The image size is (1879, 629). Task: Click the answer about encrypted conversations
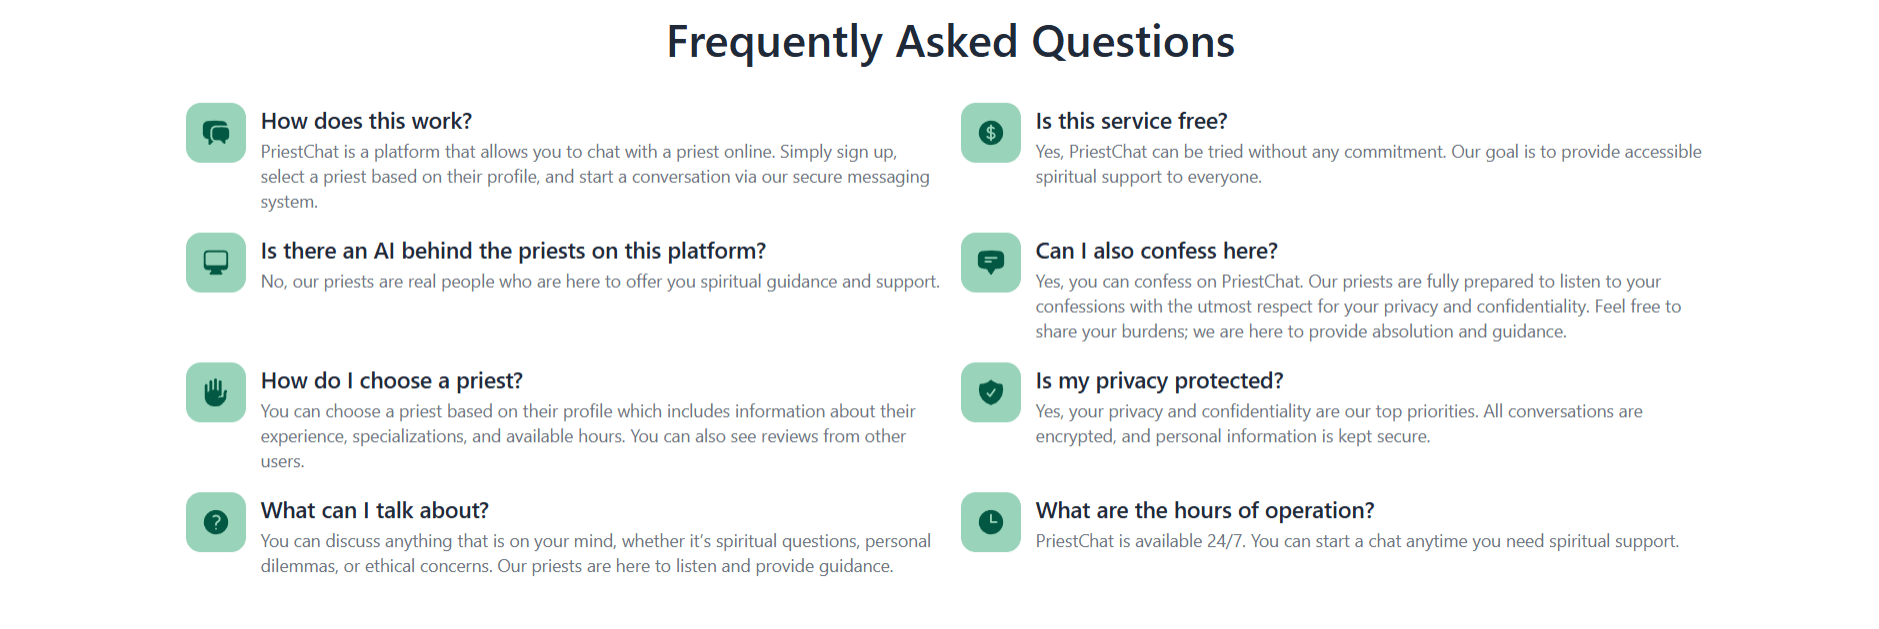pyautogui.click(x=1339, y=424)
